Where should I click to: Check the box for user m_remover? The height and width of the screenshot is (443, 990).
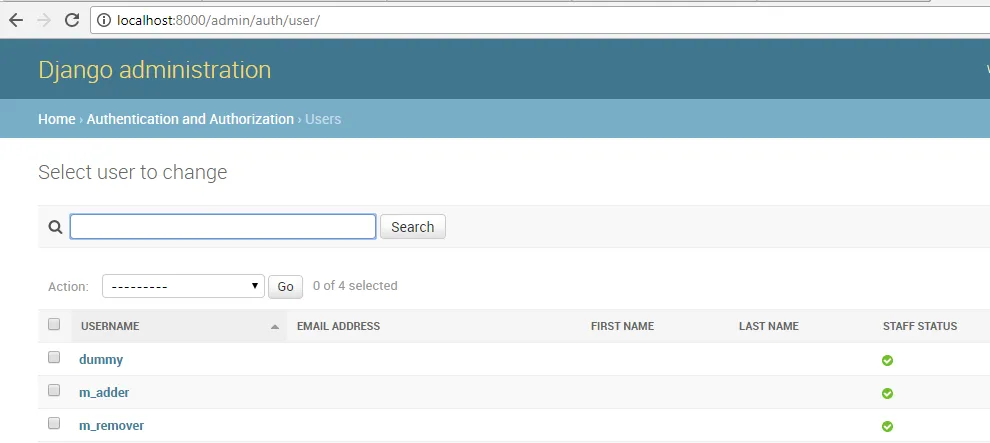[54, 423]
